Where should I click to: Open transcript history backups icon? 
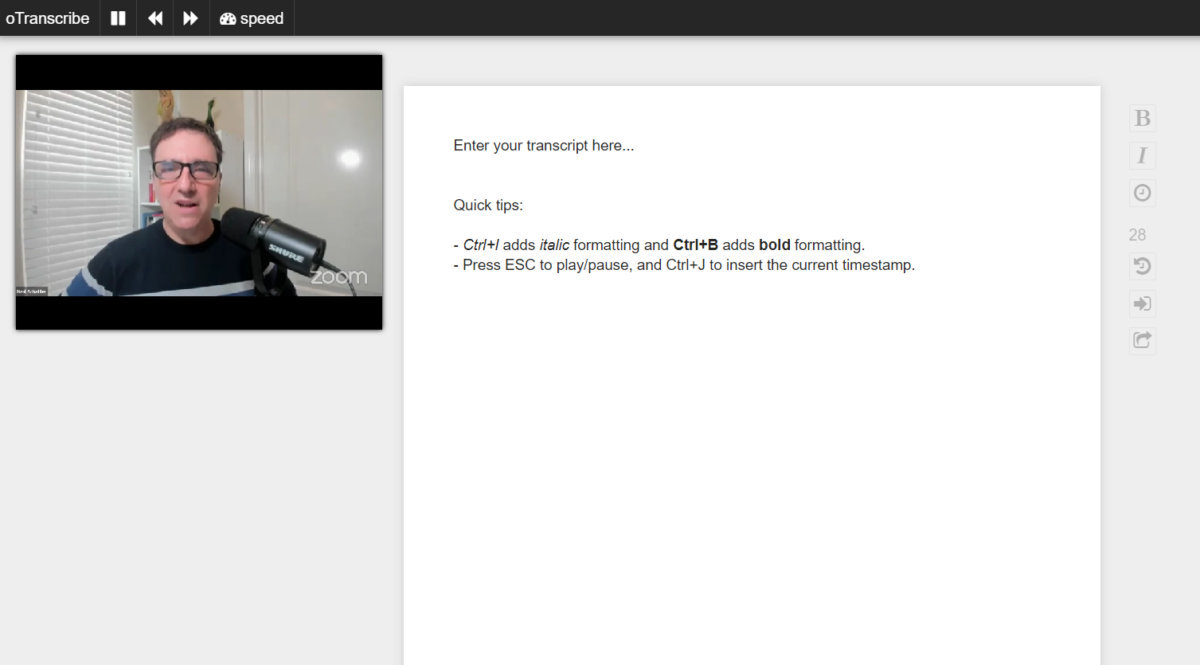coord(1142,266)
